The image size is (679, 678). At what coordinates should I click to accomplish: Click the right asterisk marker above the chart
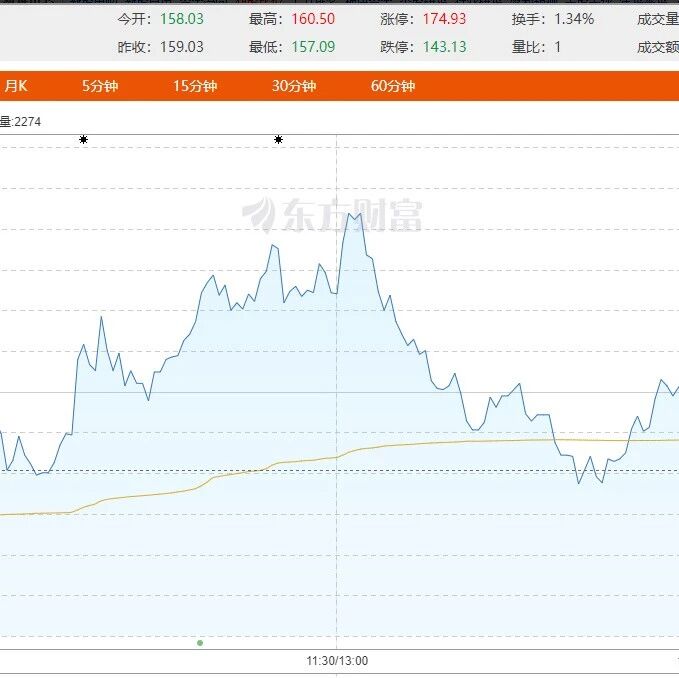pyautogui.click(x=278, y=140)
